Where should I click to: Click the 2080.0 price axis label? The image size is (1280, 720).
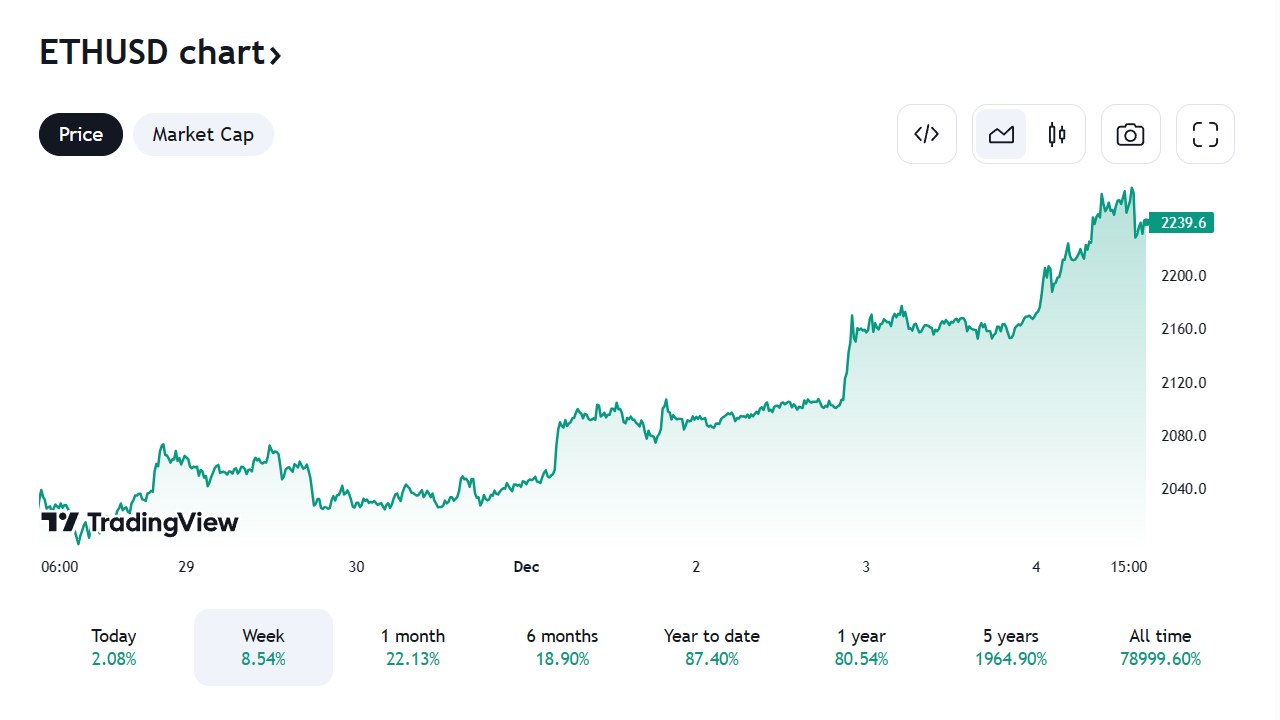click(x=1184, y=436)
